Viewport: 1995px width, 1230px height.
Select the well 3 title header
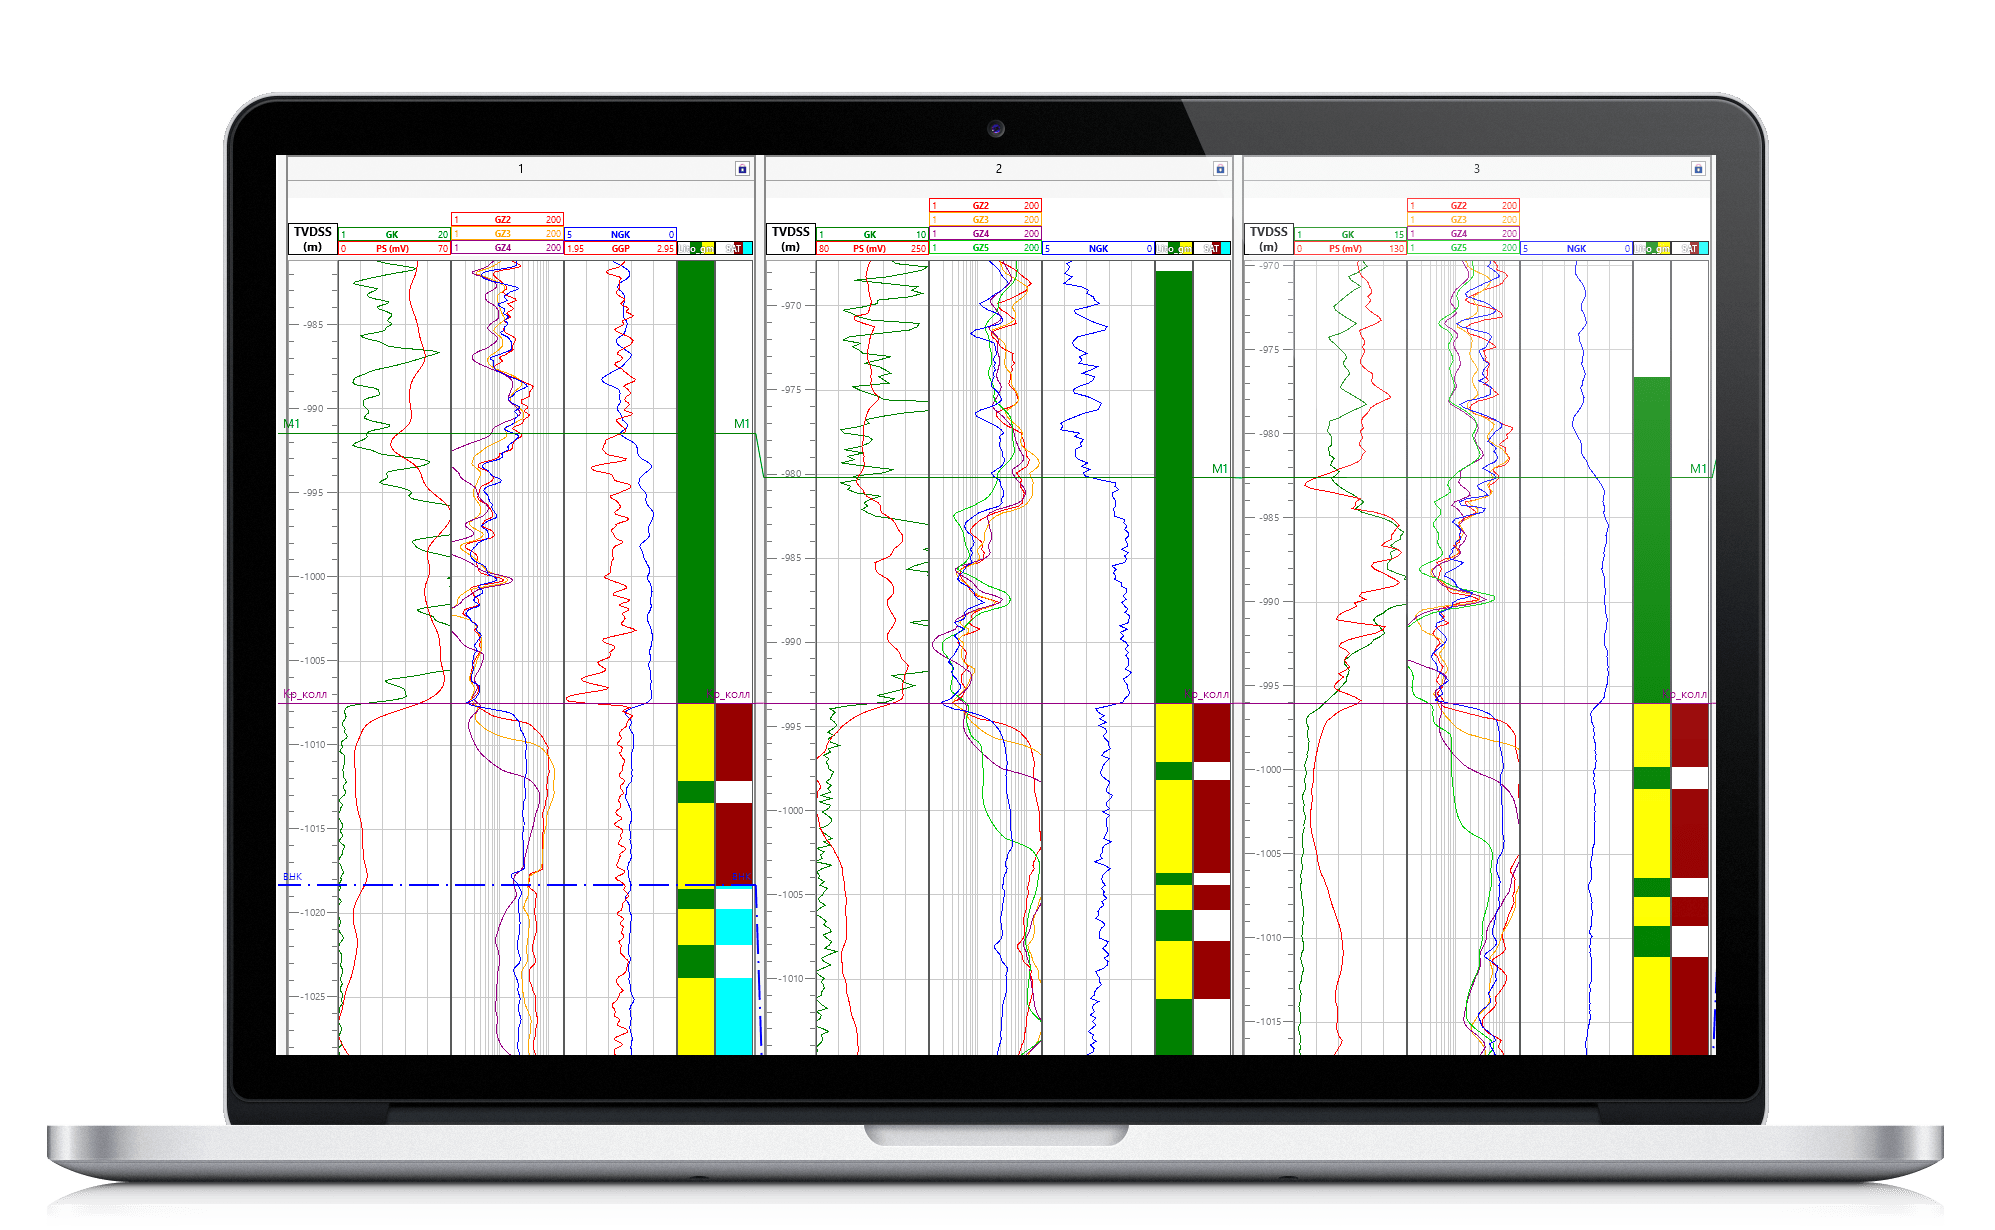pyautogui.click(x=1476, y=169)
